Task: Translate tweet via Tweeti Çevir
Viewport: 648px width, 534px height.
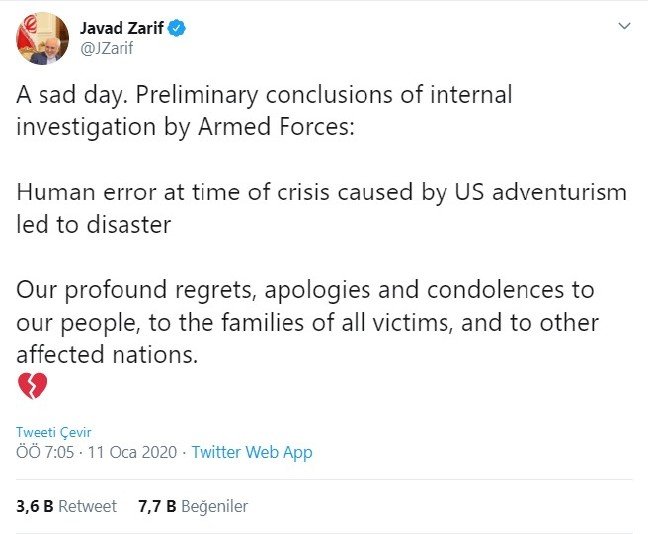Action: [x=53, y=432]
